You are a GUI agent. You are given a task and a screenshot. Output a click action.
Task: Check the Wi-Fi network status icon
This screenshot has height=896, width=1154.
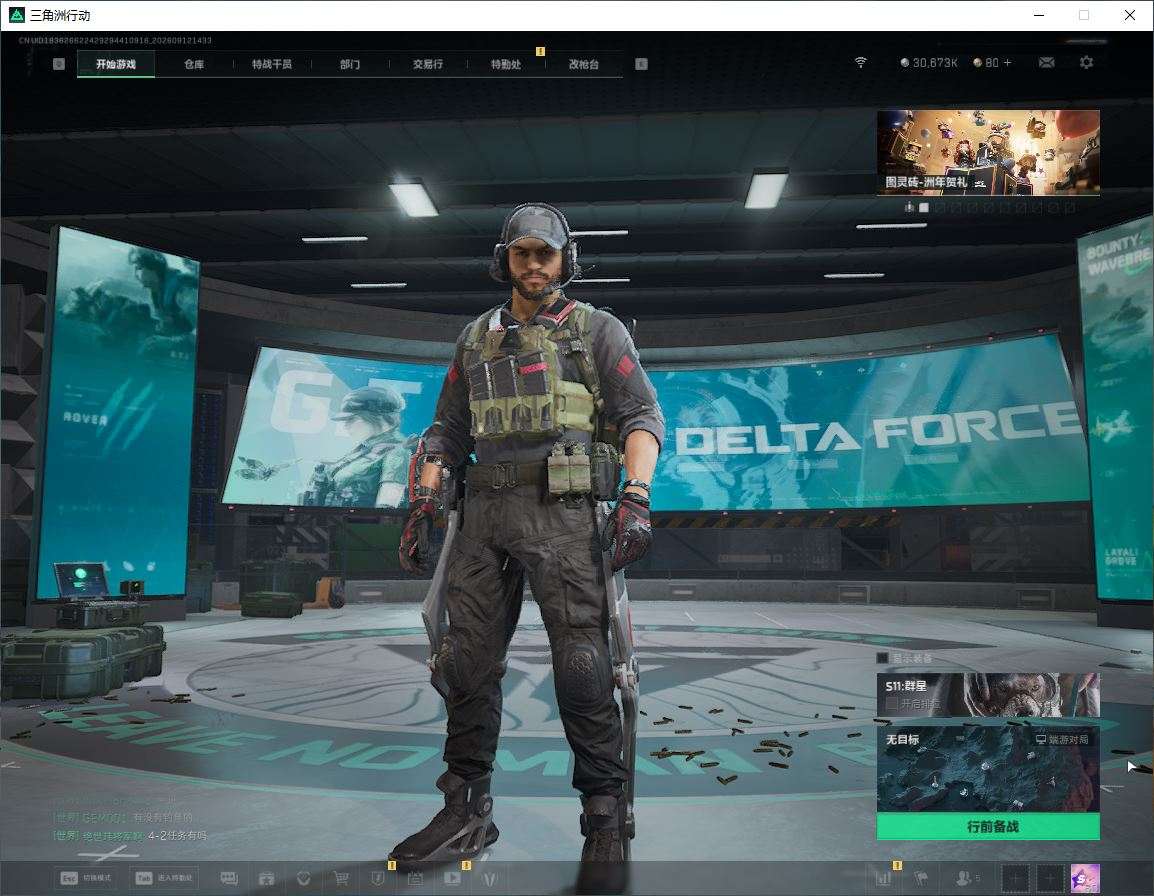click(x=860, y=63)
